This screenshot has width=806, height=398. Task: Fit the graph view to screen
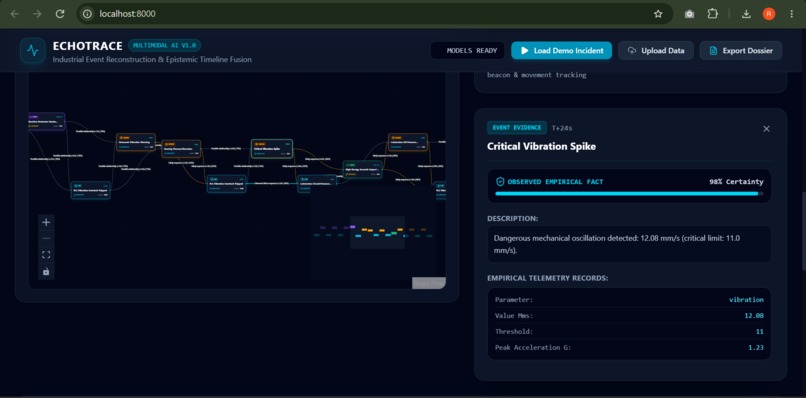click(x=46, y=255)
